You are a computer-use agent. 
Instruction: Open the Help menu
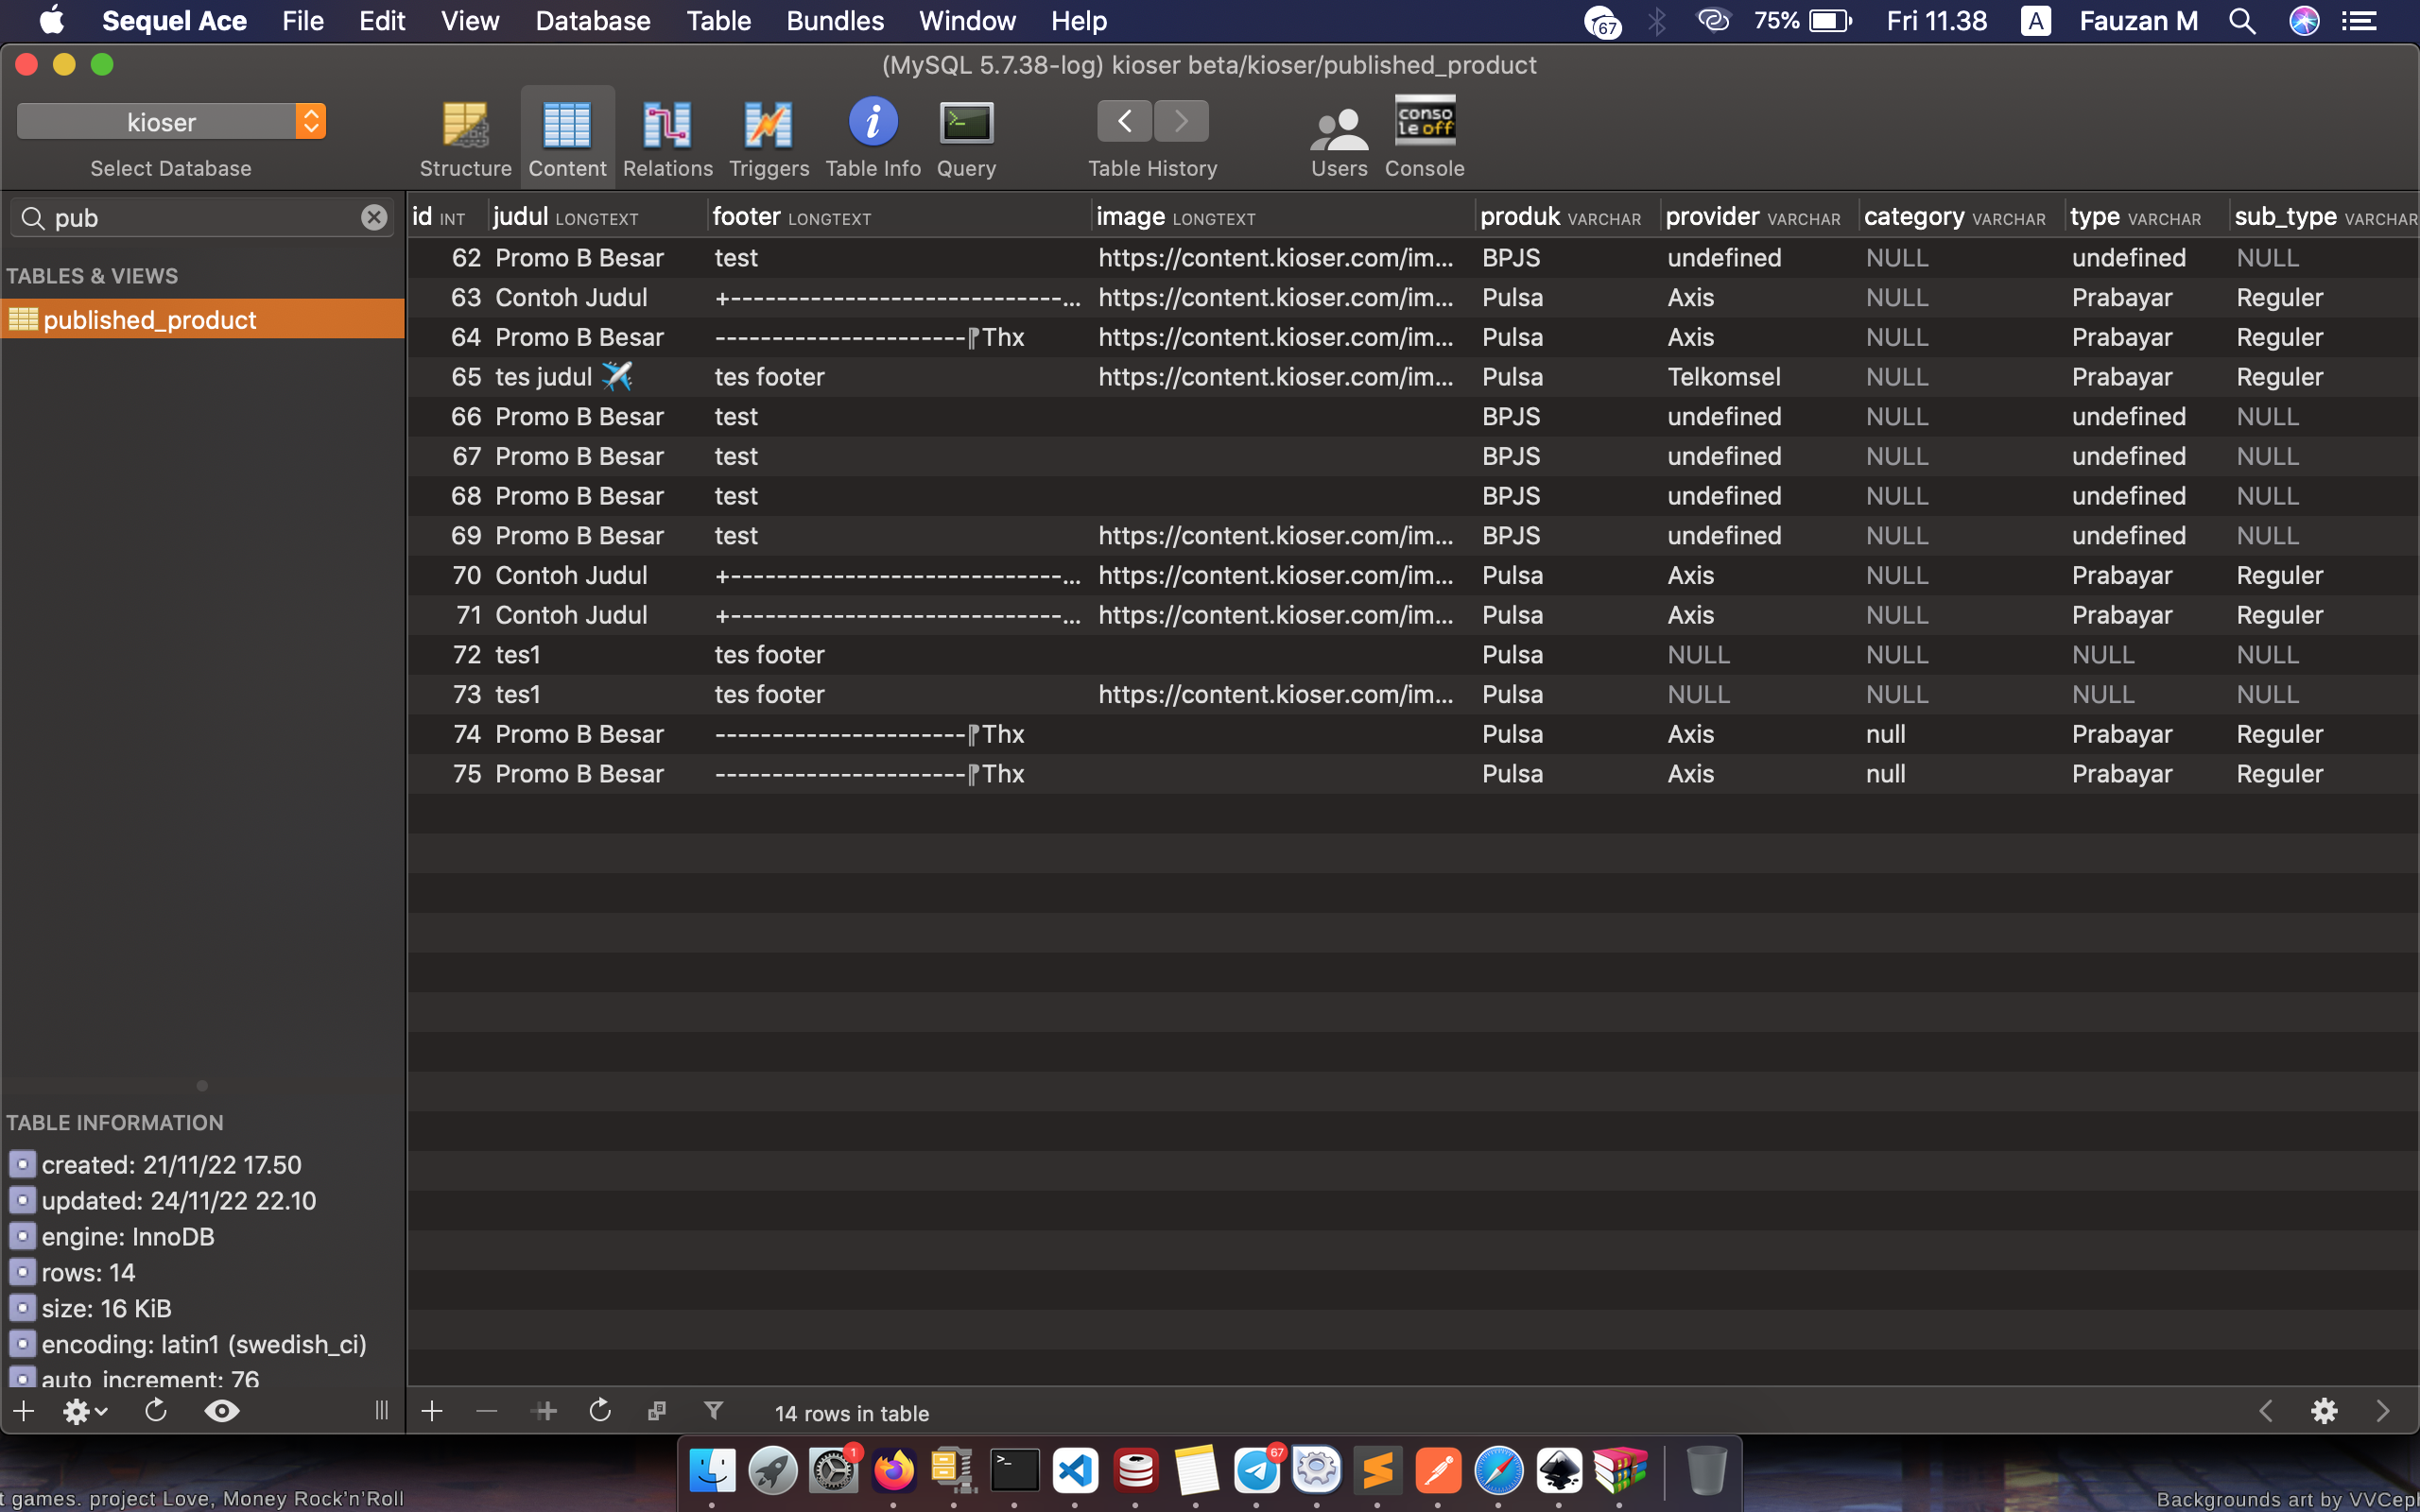click(1079, 21)
